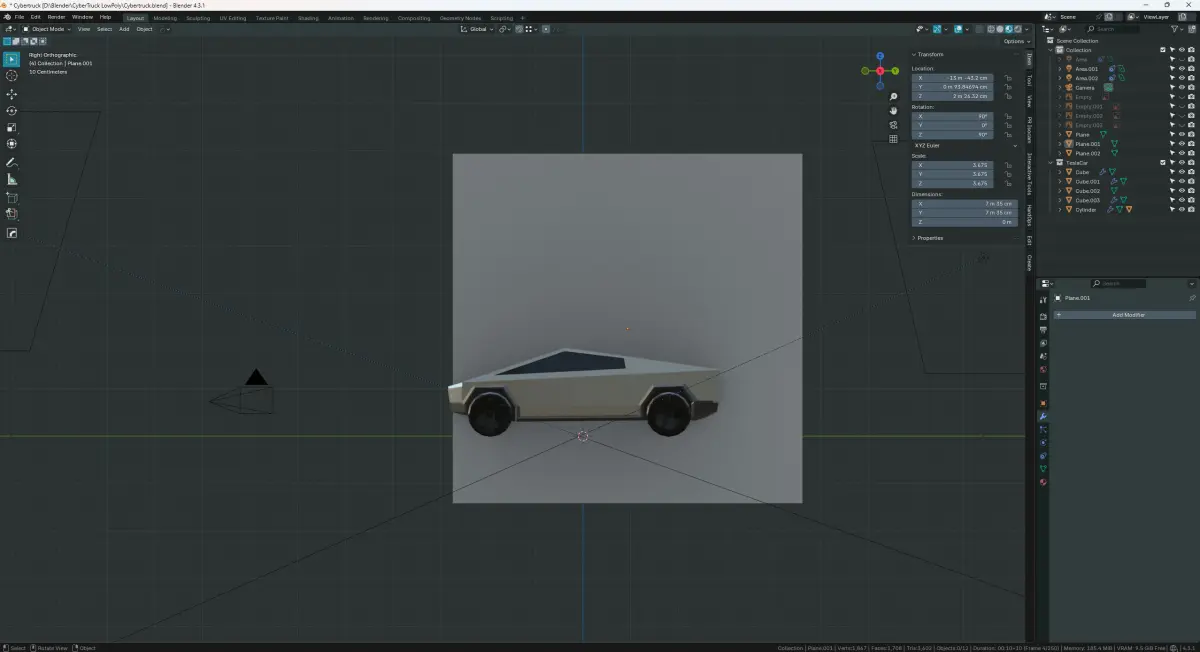This screenshot has width=1200, height=652.
Task: Disable Cube.003 in renders via camera icon
Action: pyautogui.click(x=1191, y=200)
